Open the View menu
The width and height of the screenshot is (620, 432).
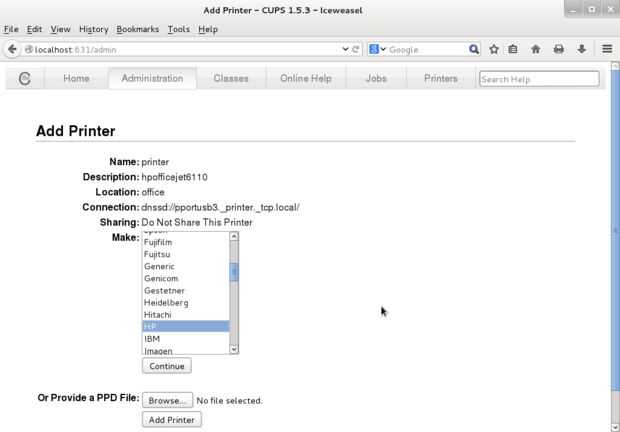tap(60, 29)
